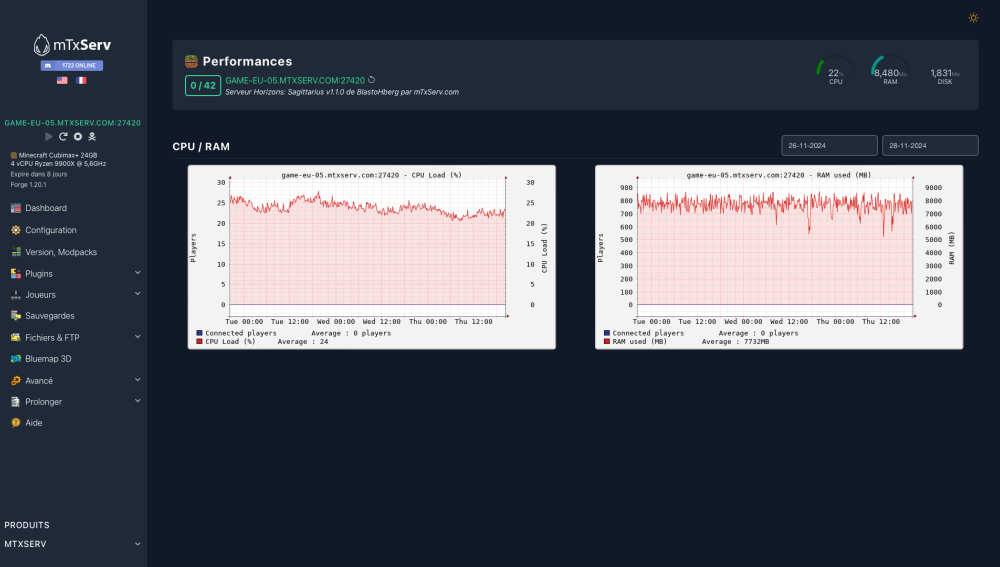Switch language via the US flag
Screen dimensions: 1000x567
[62, 80]
